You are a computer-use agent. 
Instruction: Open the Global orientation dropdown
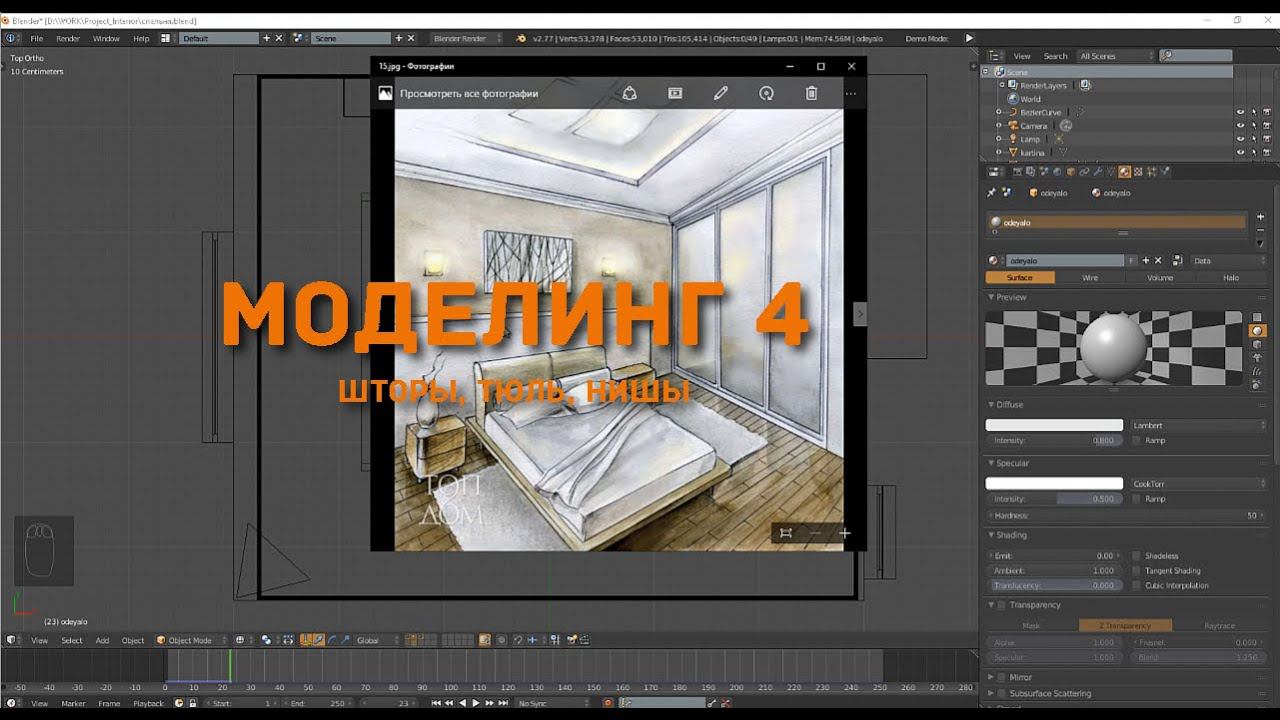(377, 640)
